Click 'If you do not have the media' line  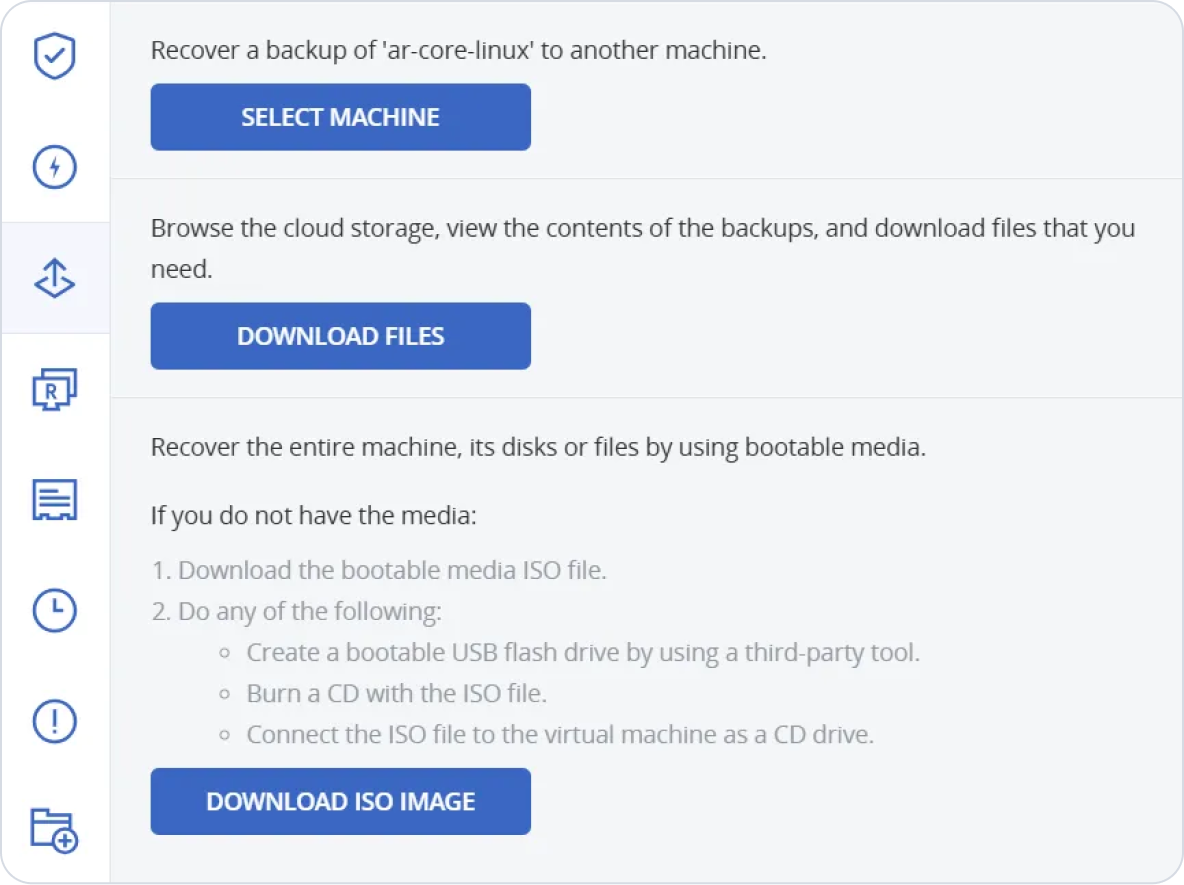click(313, 517)
